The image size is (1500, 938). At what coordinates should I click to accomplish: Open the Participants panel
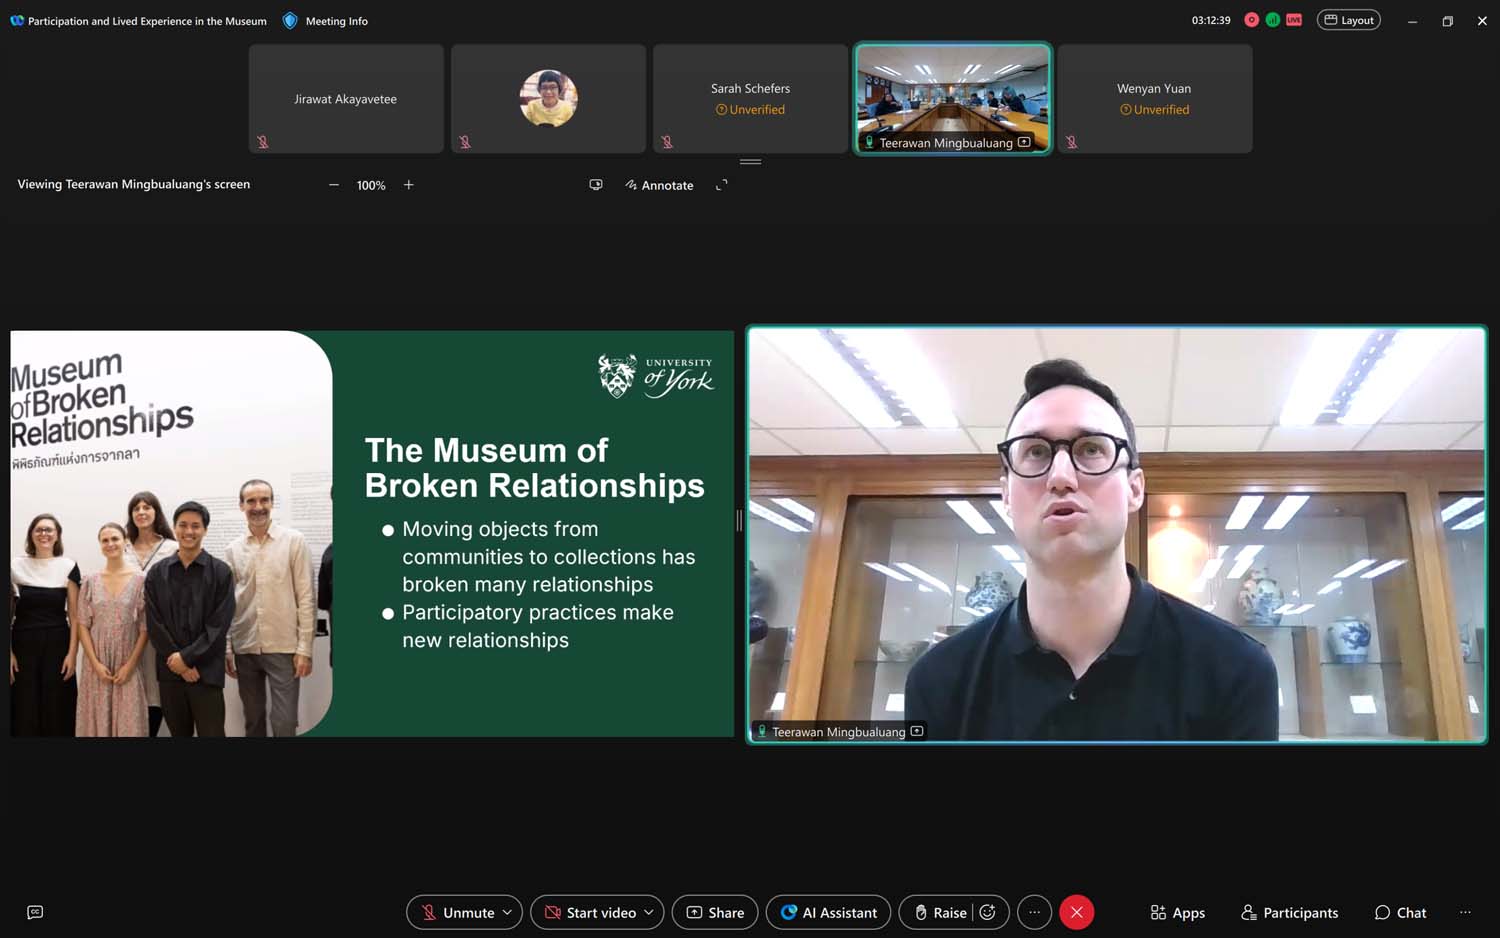[x=1289, y=912]
